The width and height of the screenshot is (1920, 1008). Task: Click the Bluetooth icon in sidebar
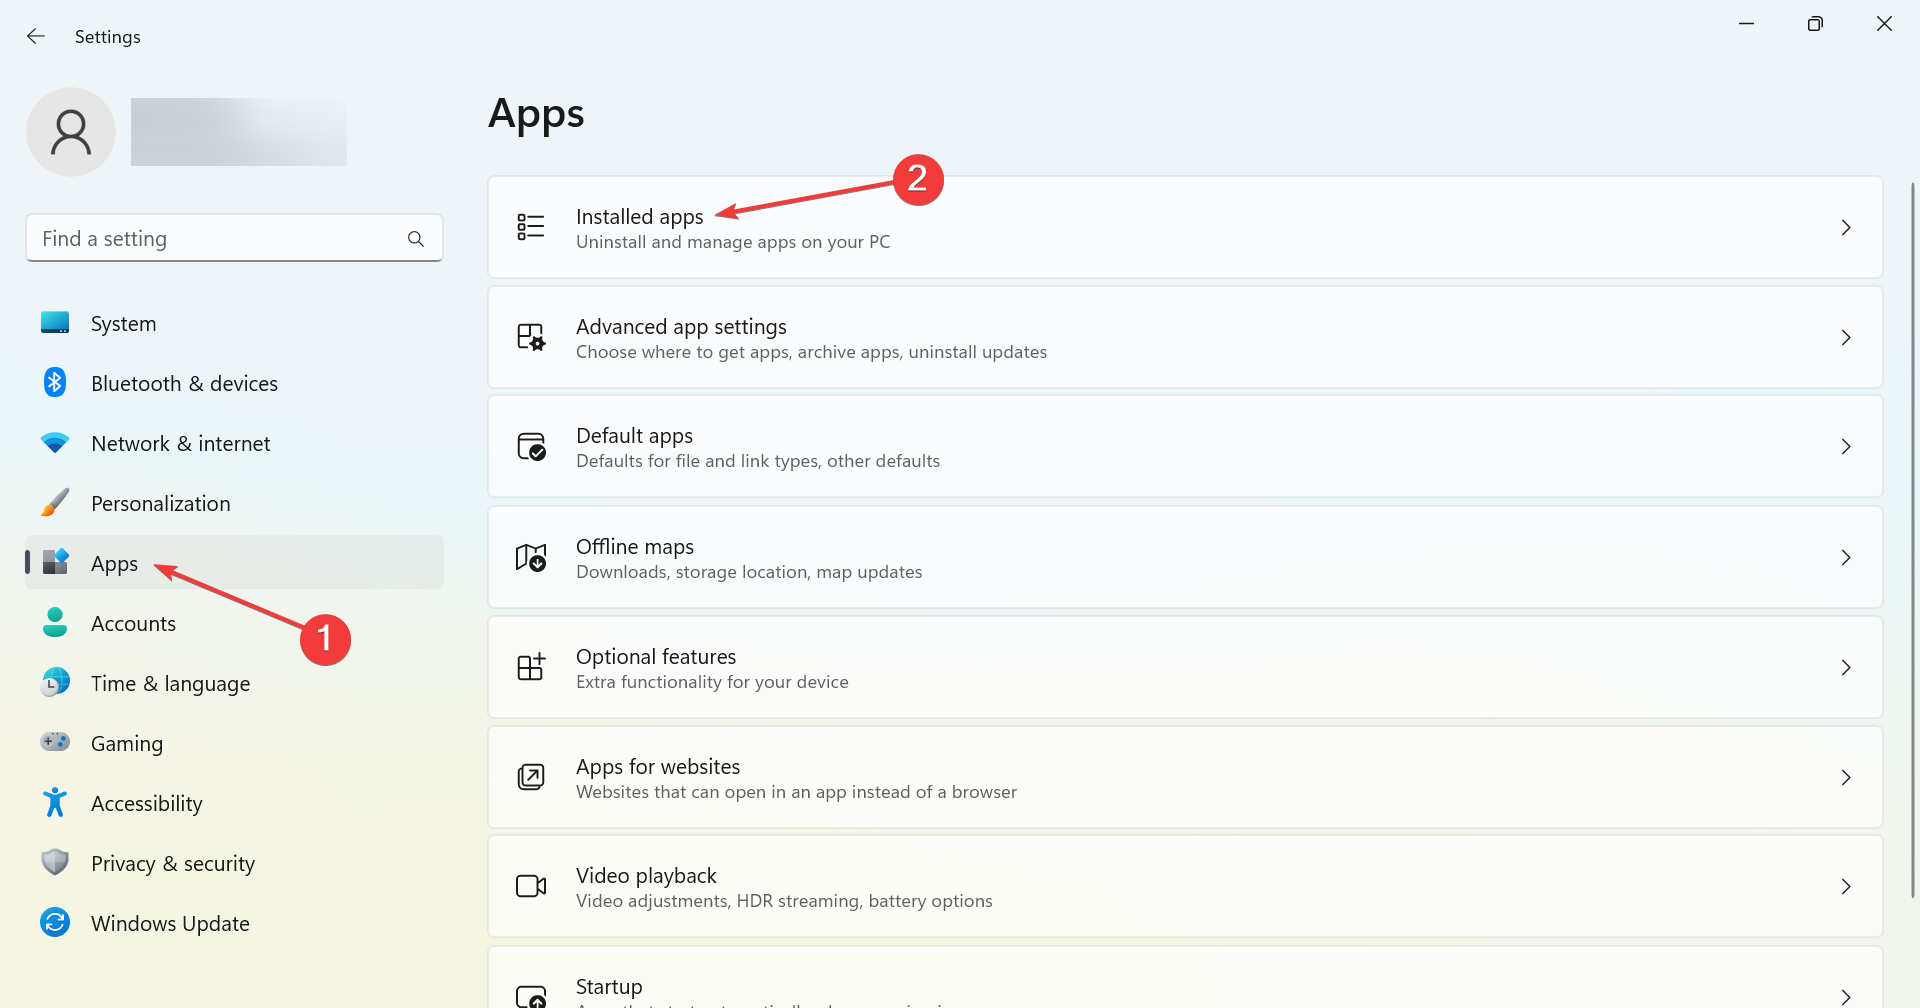(55, 383)
